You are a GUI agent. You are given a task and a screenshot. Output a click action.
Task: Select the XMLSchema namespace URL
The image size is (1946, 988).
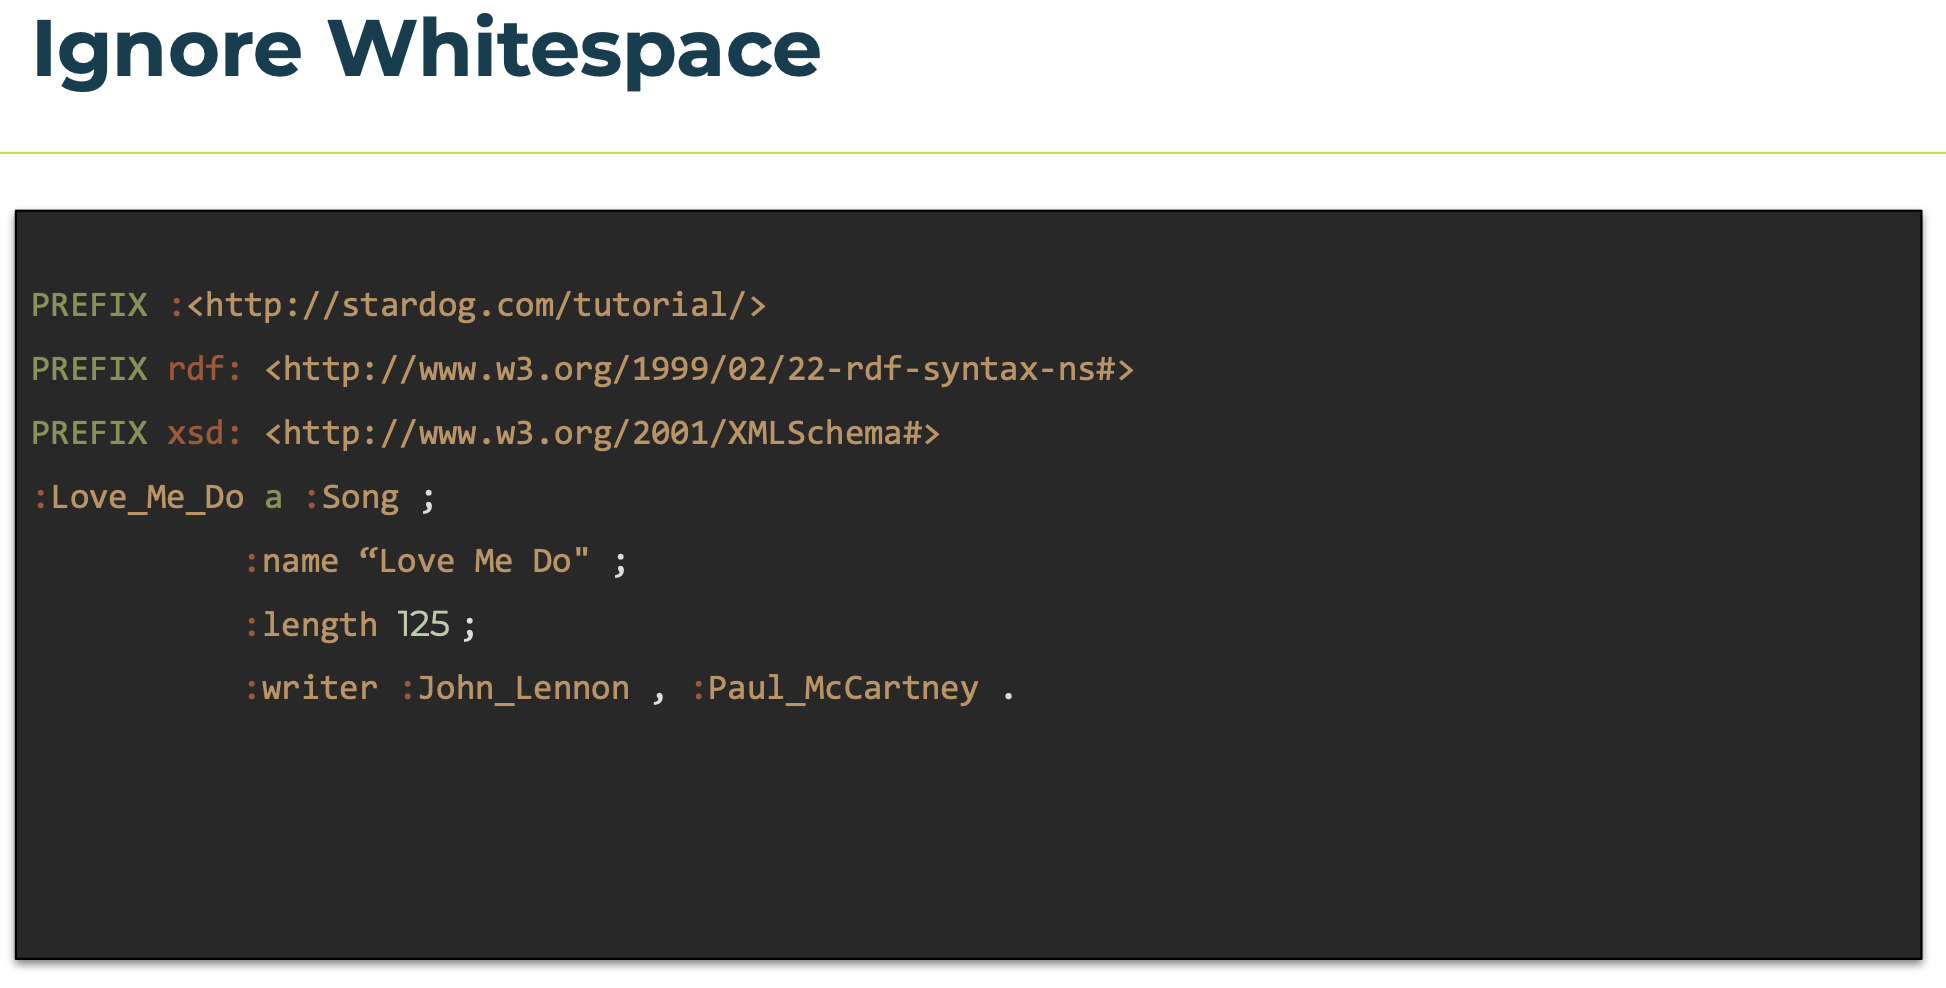(x=602, y=433)
